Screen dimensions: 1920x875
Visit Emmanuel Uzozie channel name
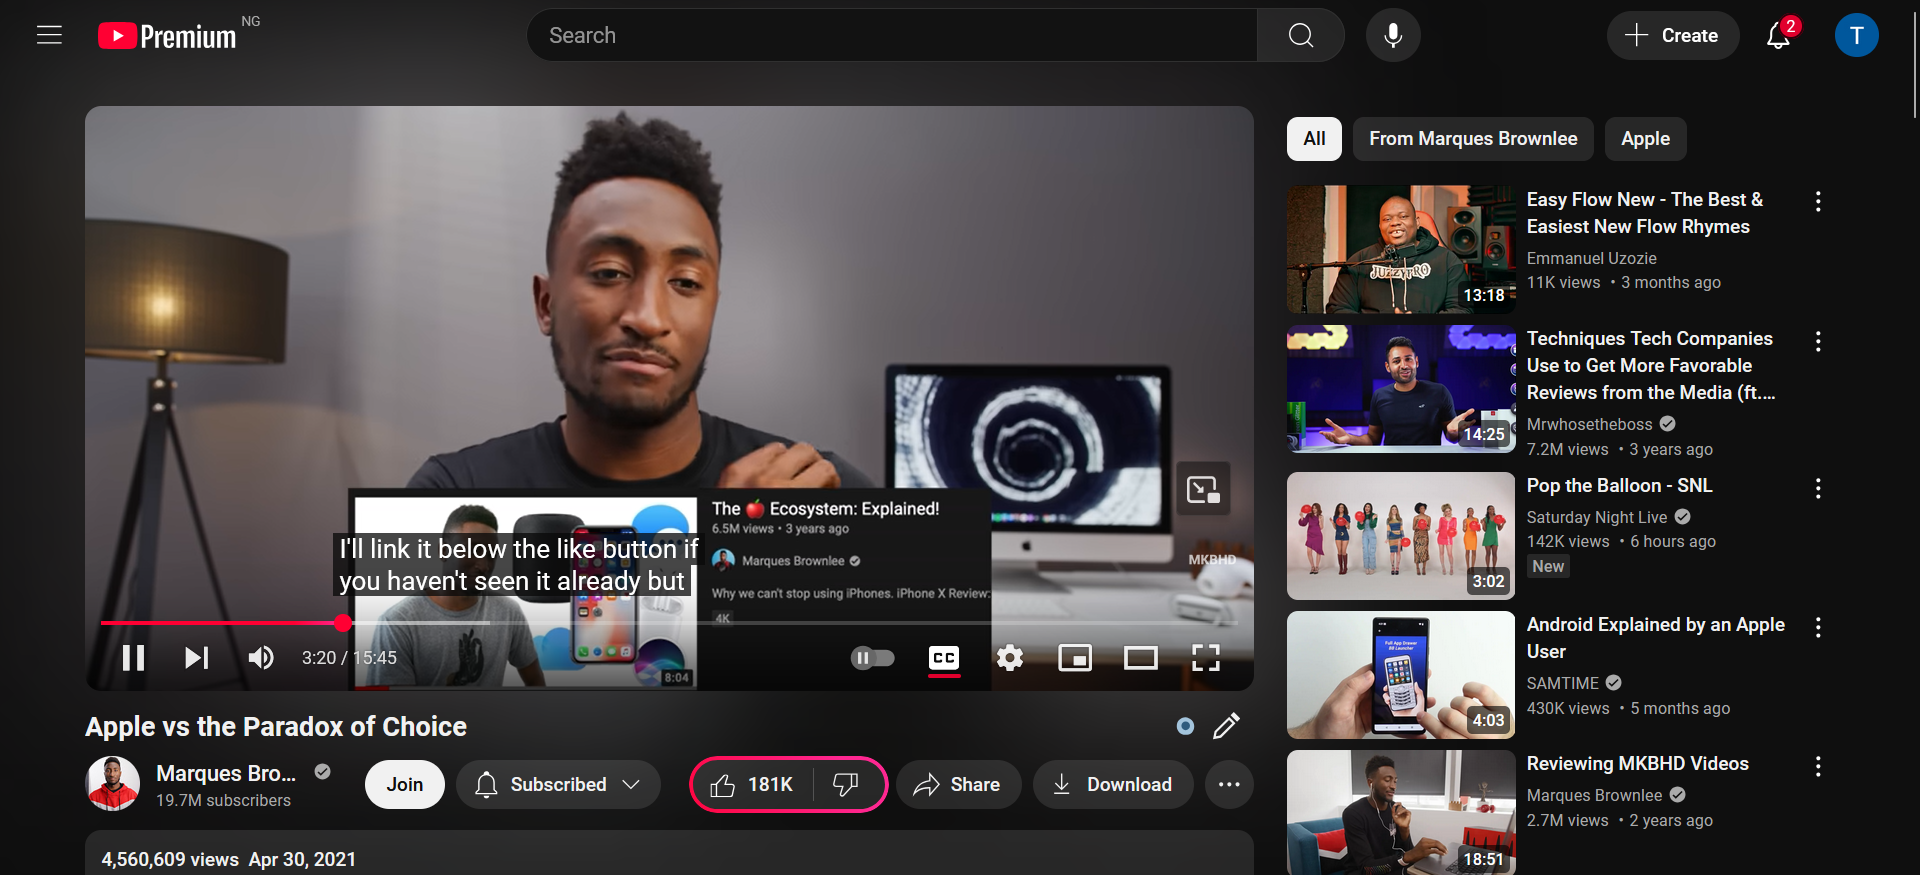[1591, 258]
